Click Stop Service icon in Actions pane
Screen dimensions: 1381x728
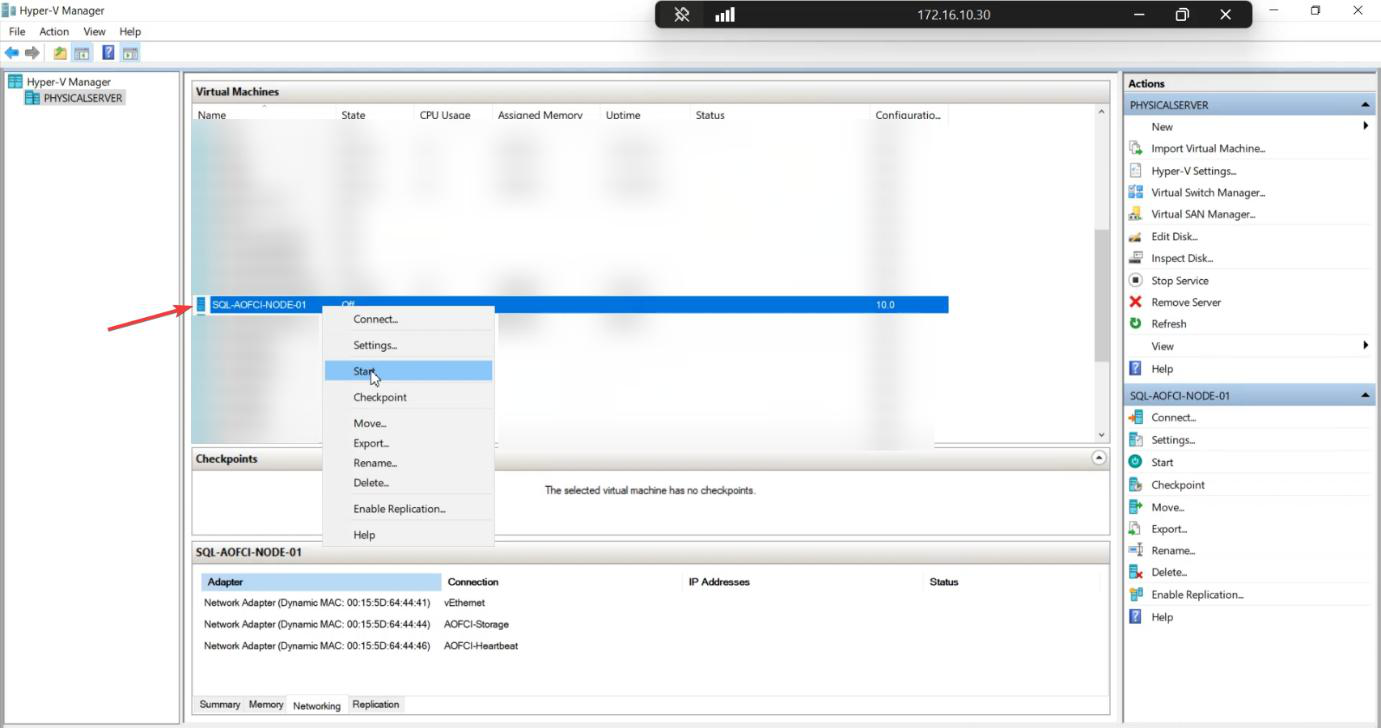pos(1135,280)
